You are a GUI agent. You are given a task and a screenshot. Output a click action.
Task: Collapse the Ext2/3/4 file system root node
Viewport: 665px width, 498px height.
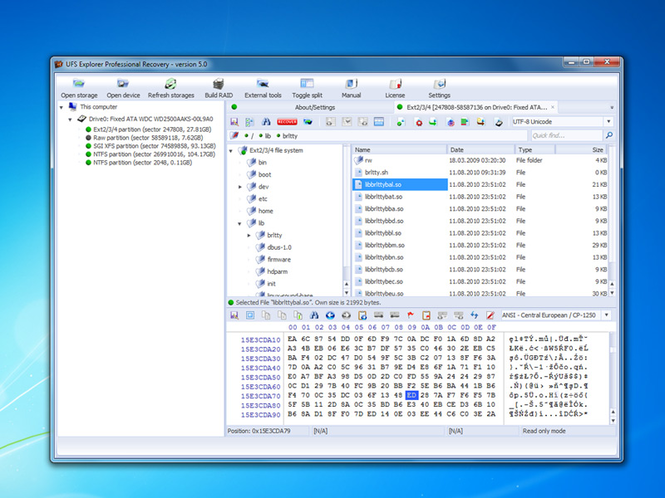point(231,151)
